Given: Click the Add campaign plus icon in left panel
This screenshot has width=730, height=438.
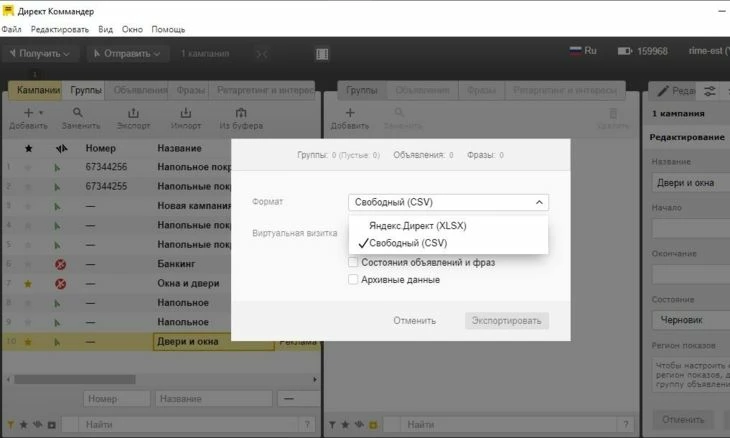Looking at the screenshot, I should 28,113.
